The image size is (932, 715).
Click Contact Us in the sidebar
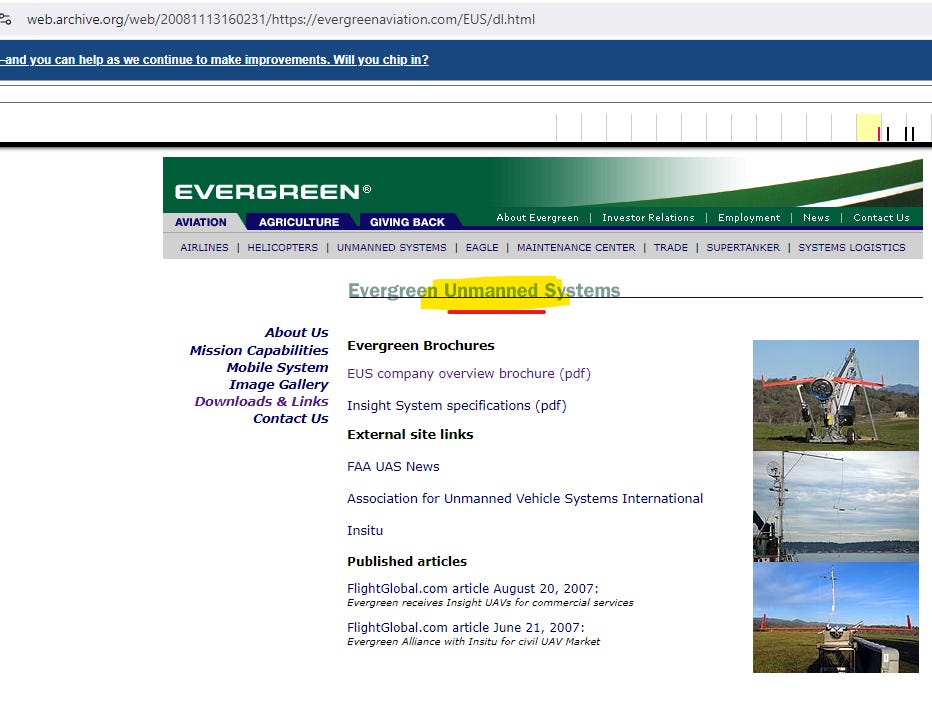291,418
